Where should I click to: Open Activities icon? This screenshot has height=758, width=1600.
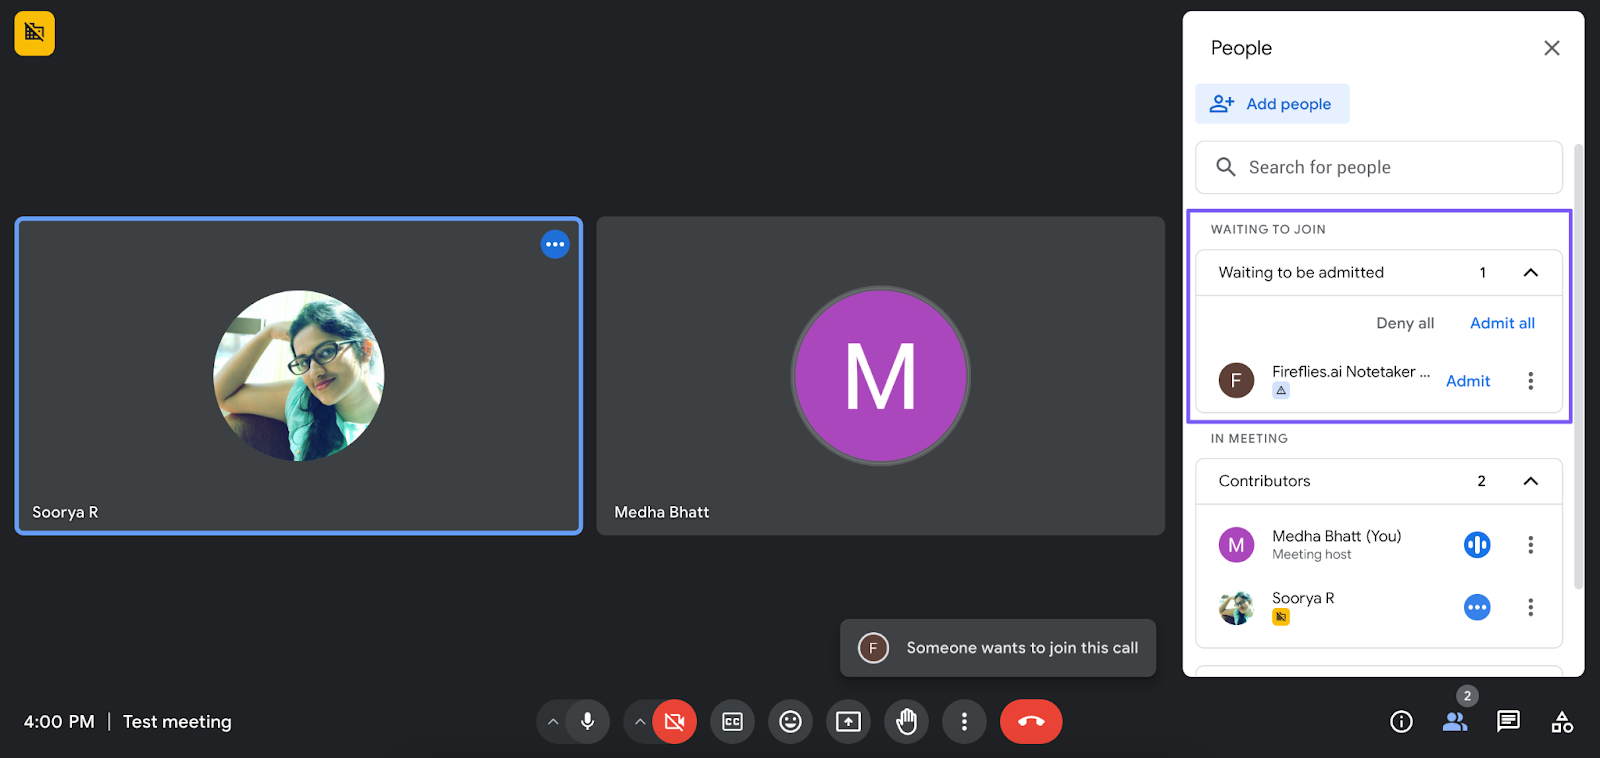[x=1562, y=722]
